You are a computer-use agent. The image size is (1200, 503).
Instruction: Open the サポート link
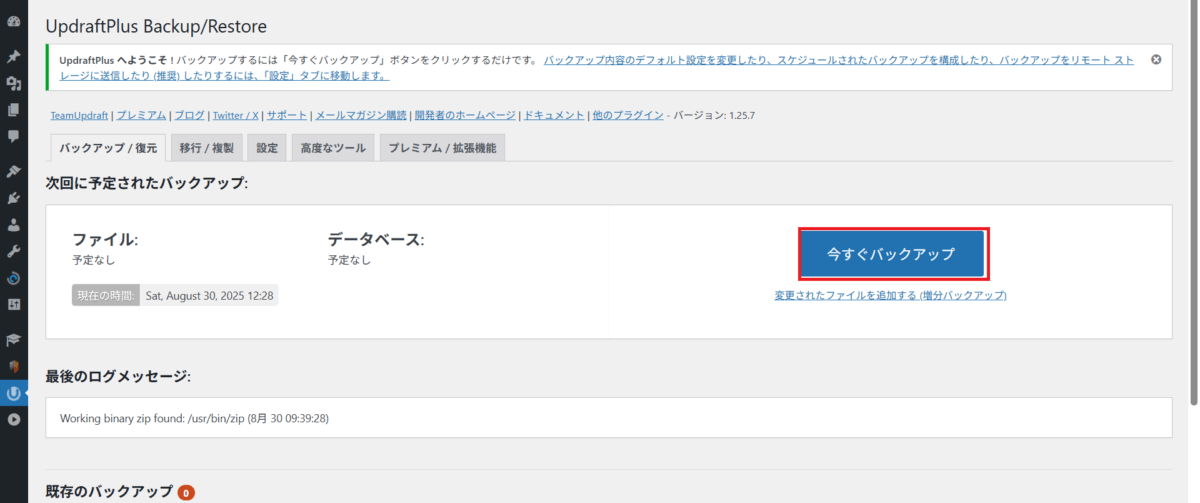point(287,115)
